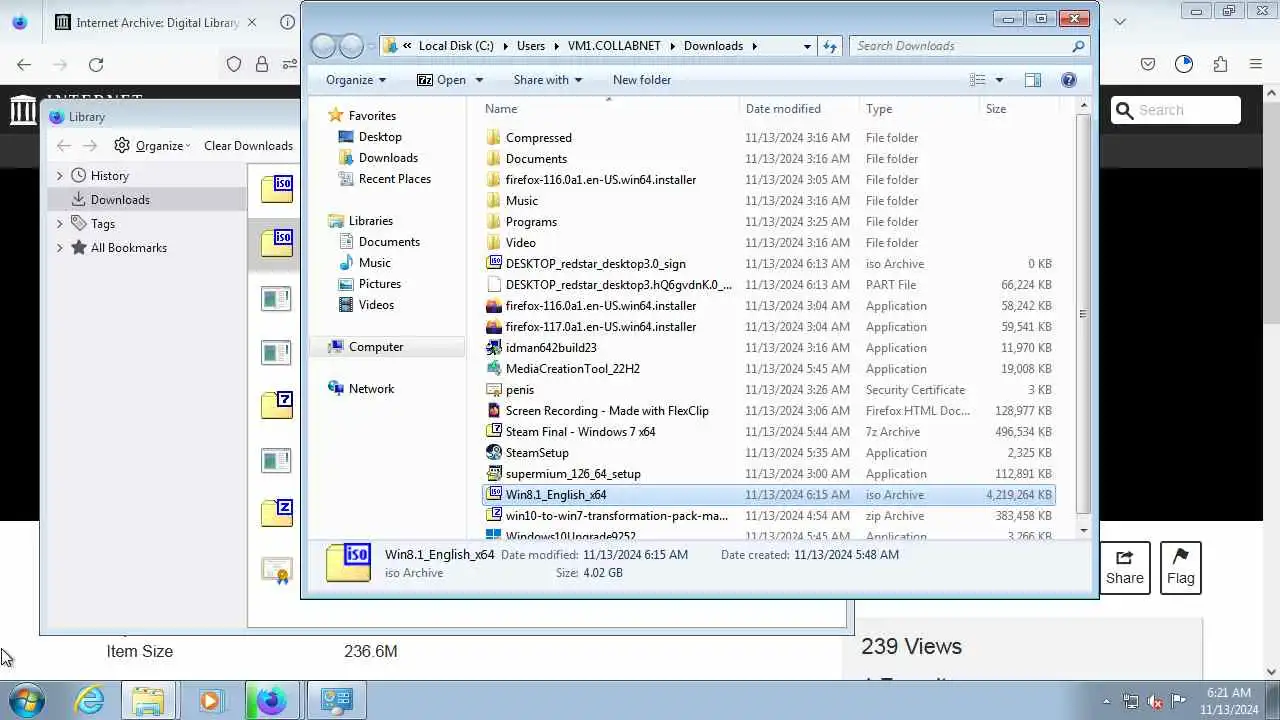Click the Internet Archive Search box
This screenshot has width=1280, height=720.
1176,110
